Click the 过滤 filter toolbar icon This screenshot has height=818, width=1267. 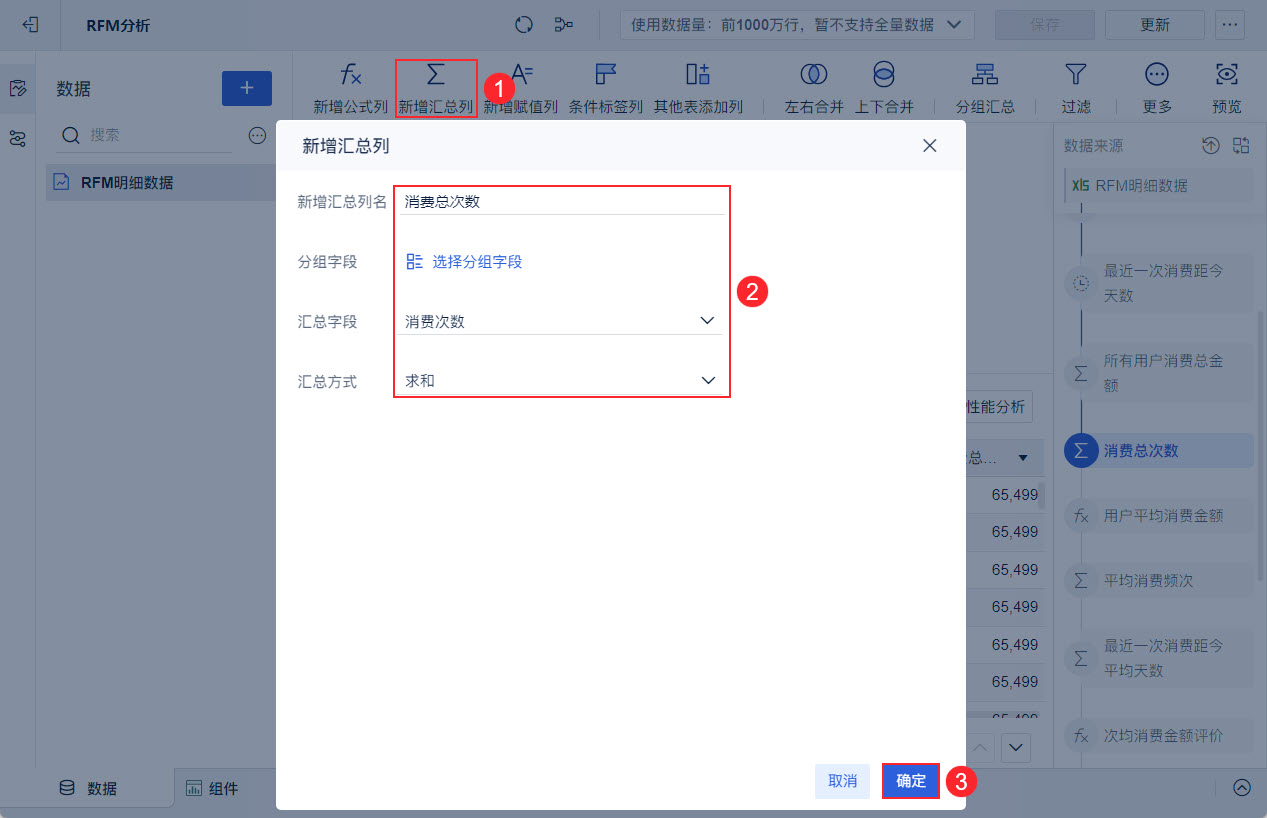pos(1076,88)
